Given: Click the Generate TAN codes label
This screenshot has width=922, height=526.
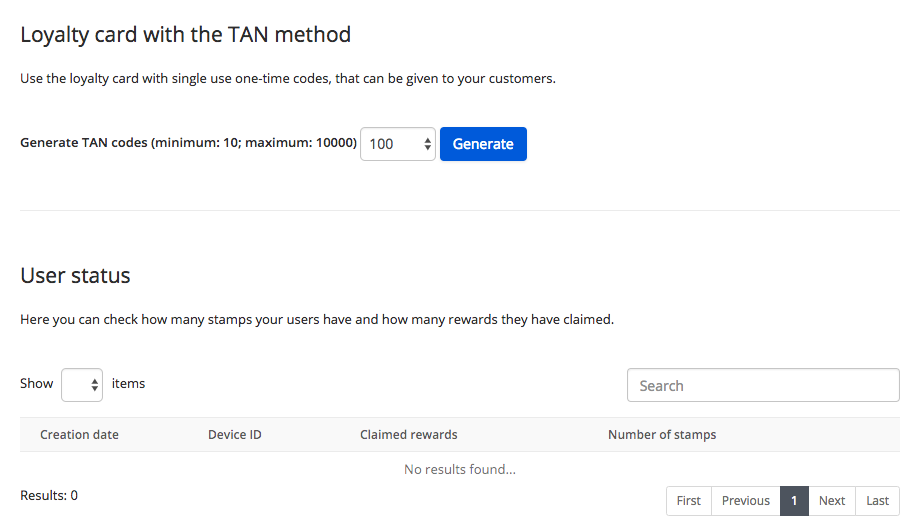Looking at the screenshot, I should click(188, 143).
